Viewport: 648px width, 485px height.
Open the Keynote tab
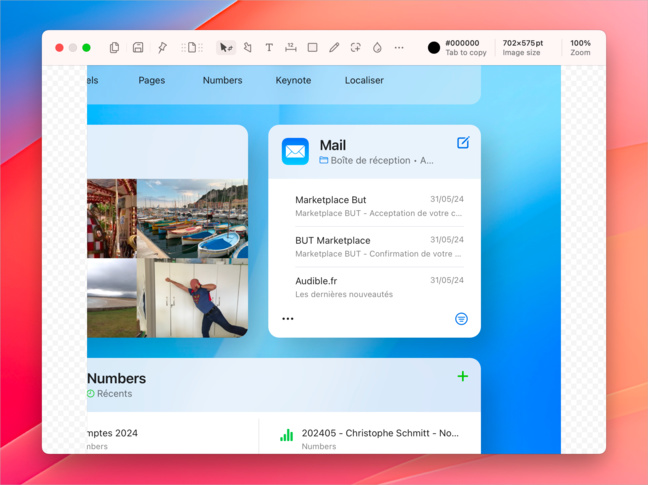coord(293,80)
